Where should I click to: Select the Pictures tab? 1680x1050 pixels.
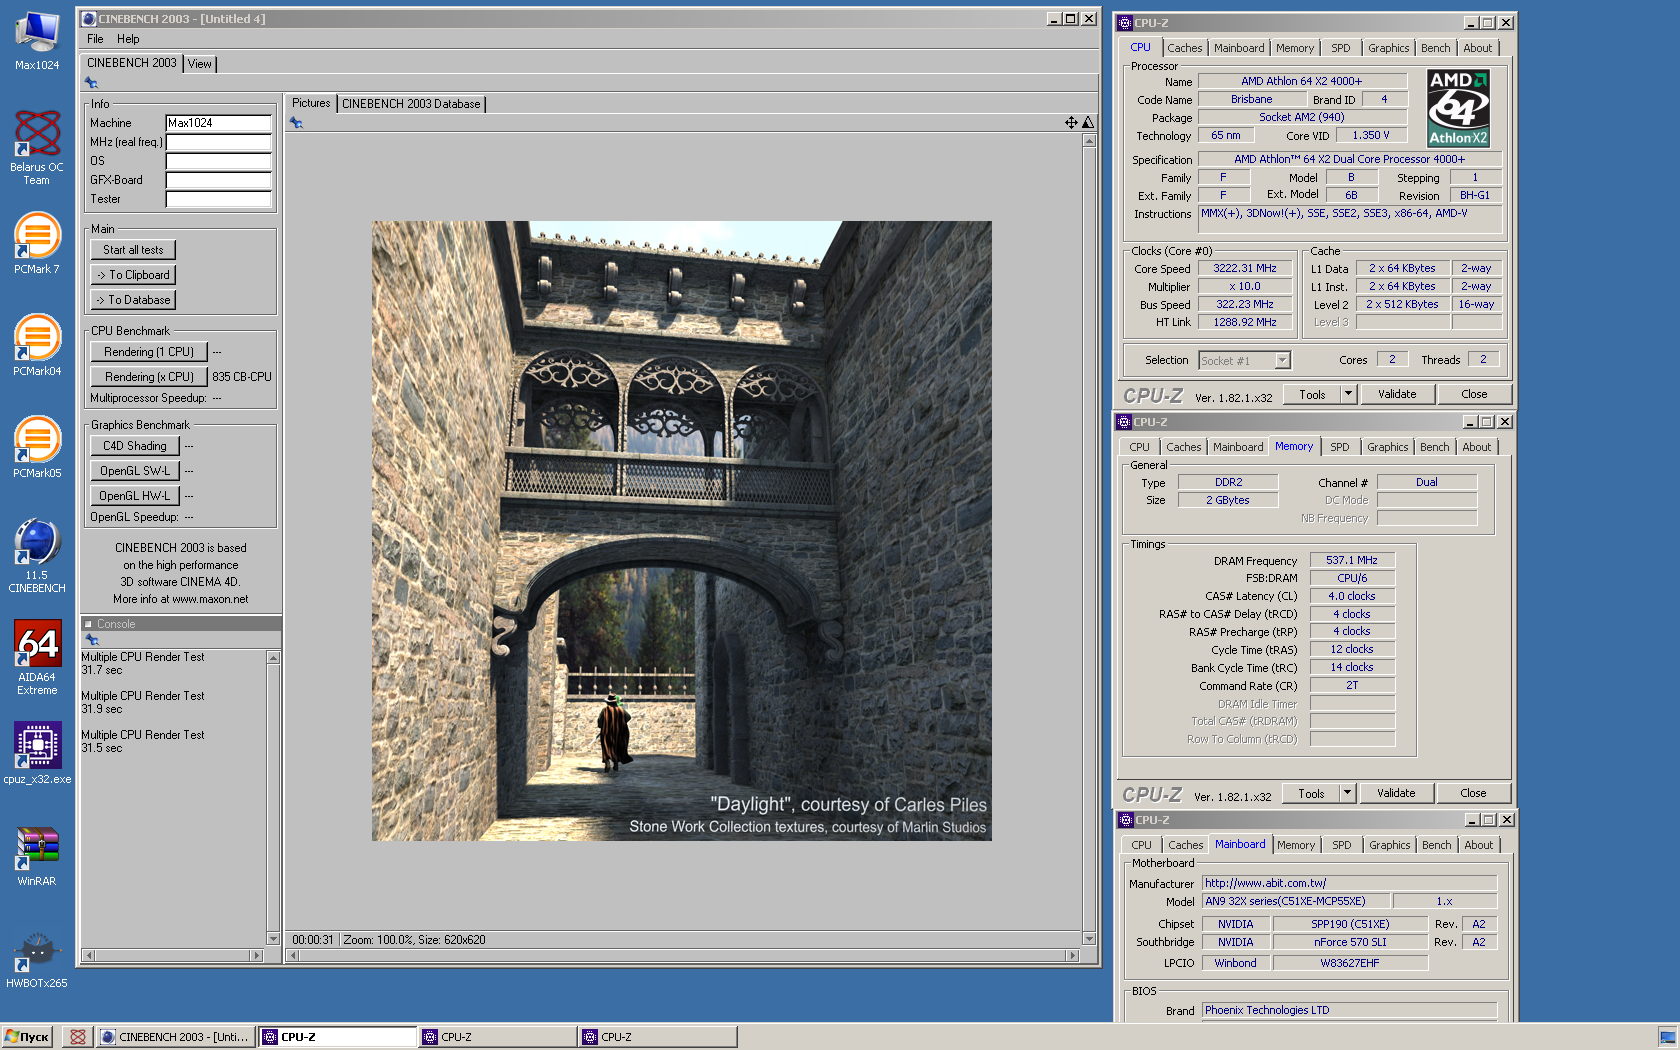tap(311, 103)
